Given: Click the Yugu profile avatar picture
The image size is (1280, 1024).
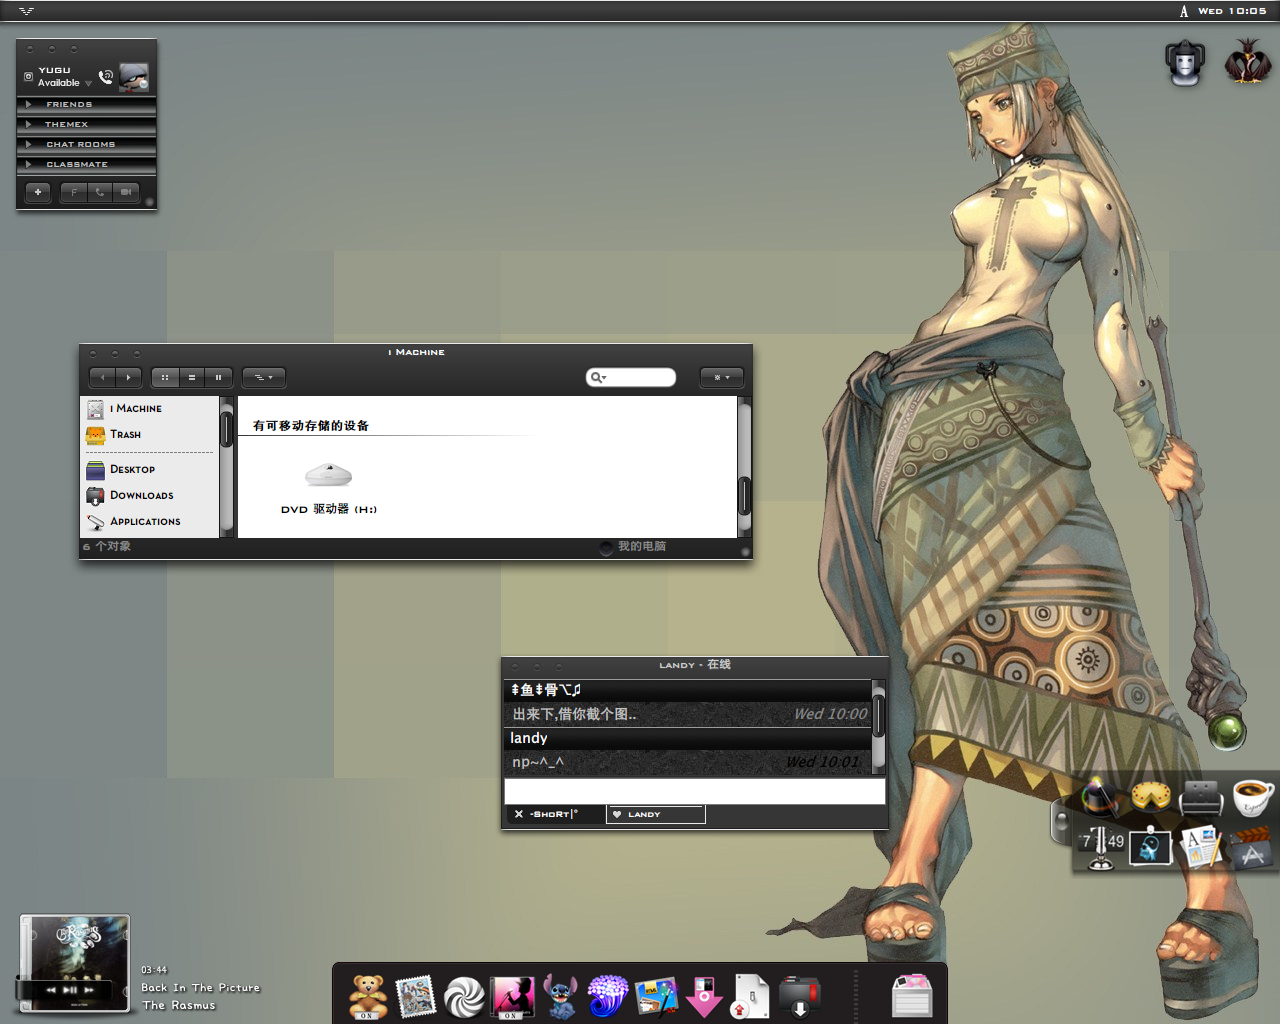Looking at the screenshot, I should point(133,77).
